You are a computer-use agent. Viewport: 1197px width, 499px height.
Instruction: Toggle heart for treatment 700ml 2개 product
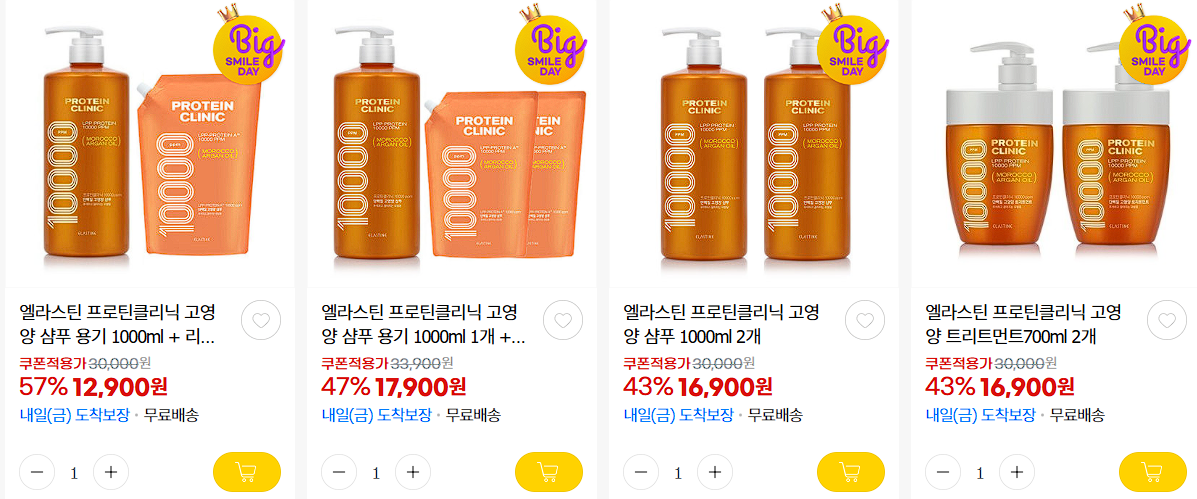1167,320
